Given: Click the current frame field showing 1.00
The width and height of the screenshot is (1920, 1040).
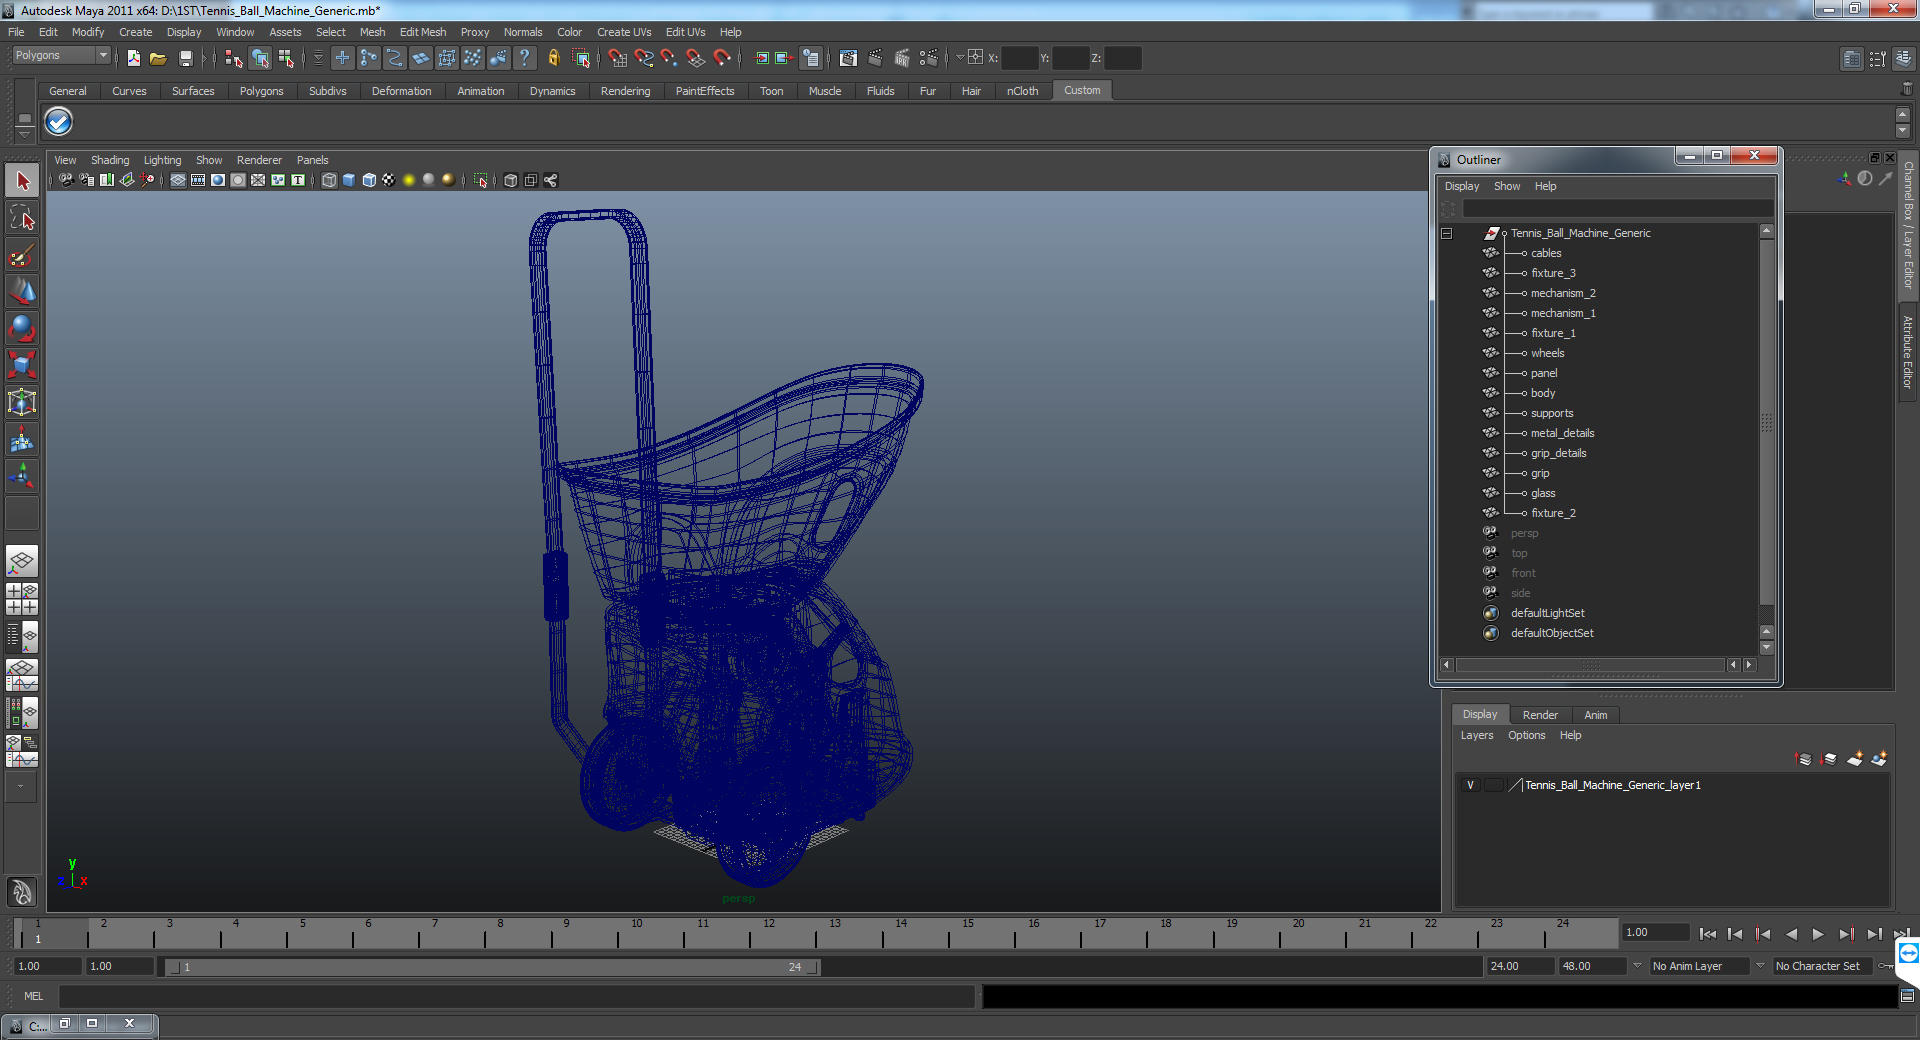Looking at the screenshot, I should 1655,932.
